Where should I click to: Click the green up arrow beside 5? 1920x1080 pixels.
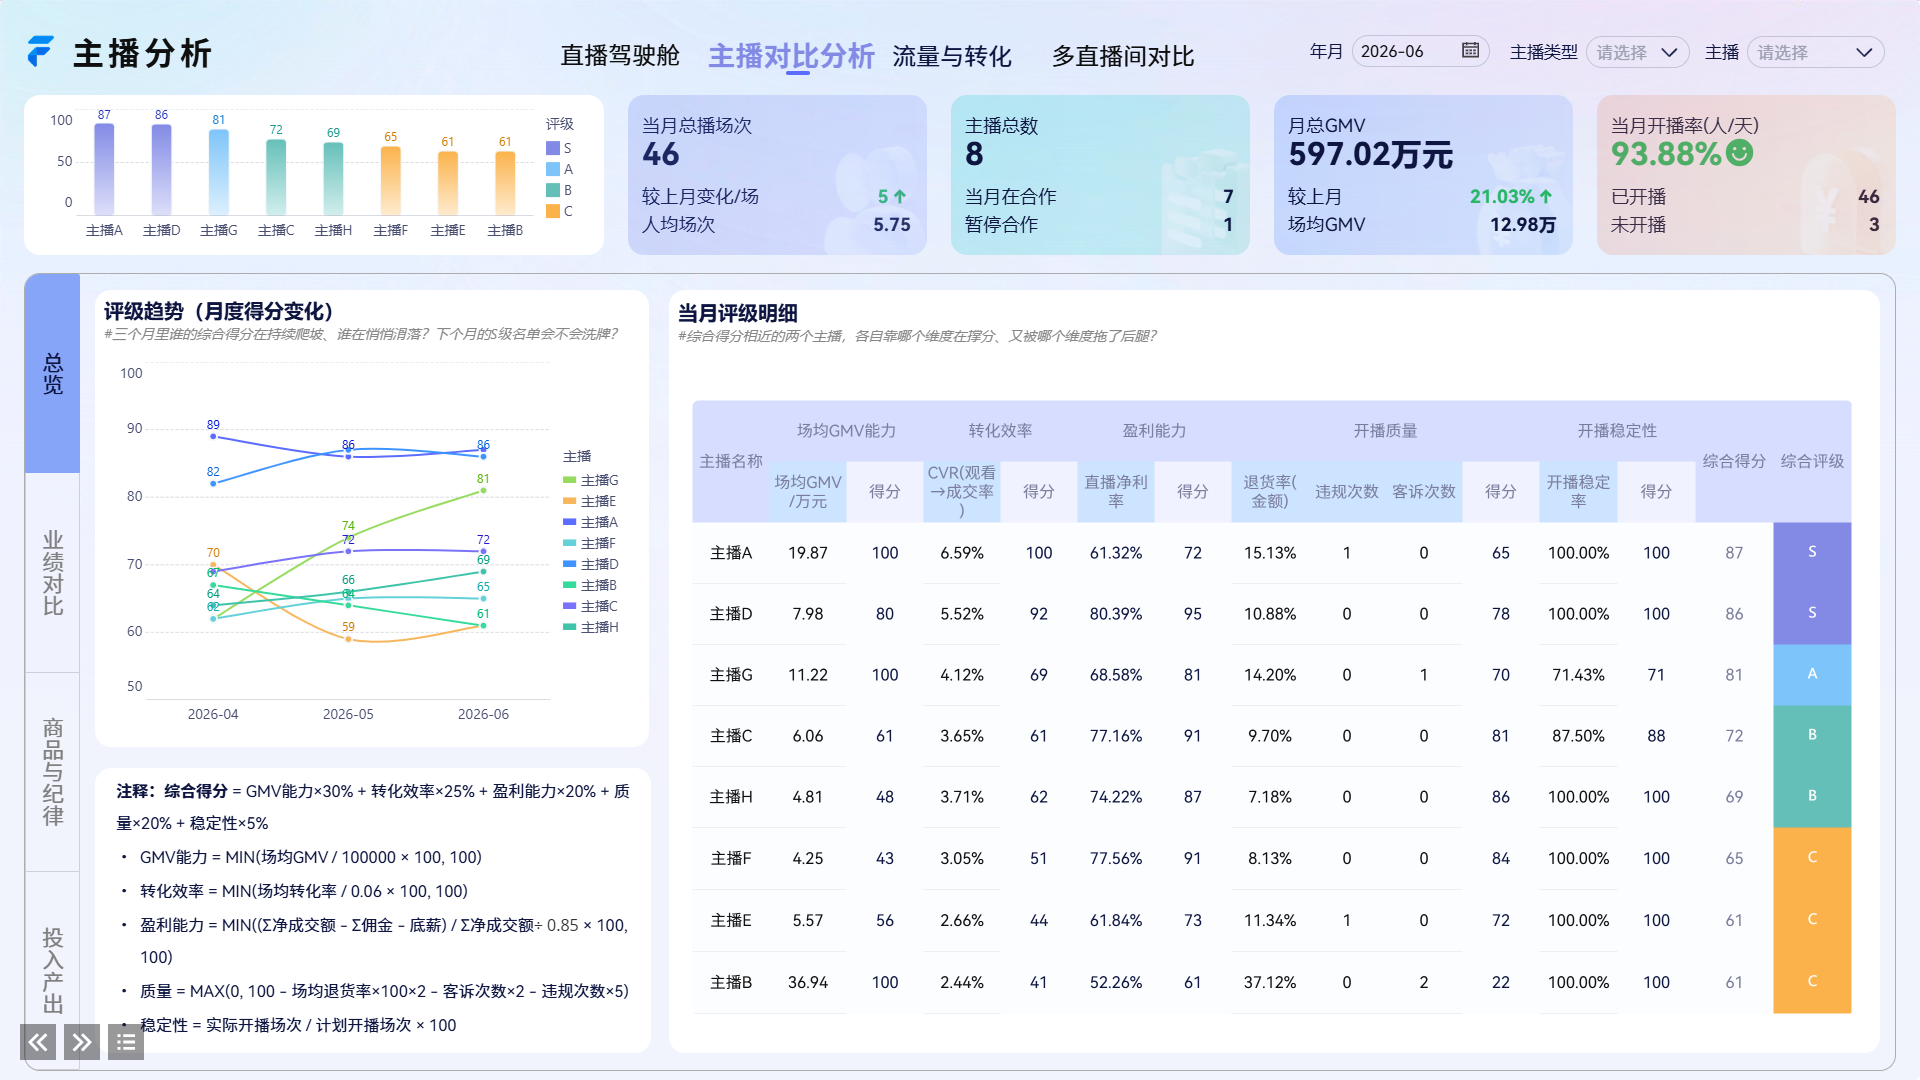click(x=900, y=197)
